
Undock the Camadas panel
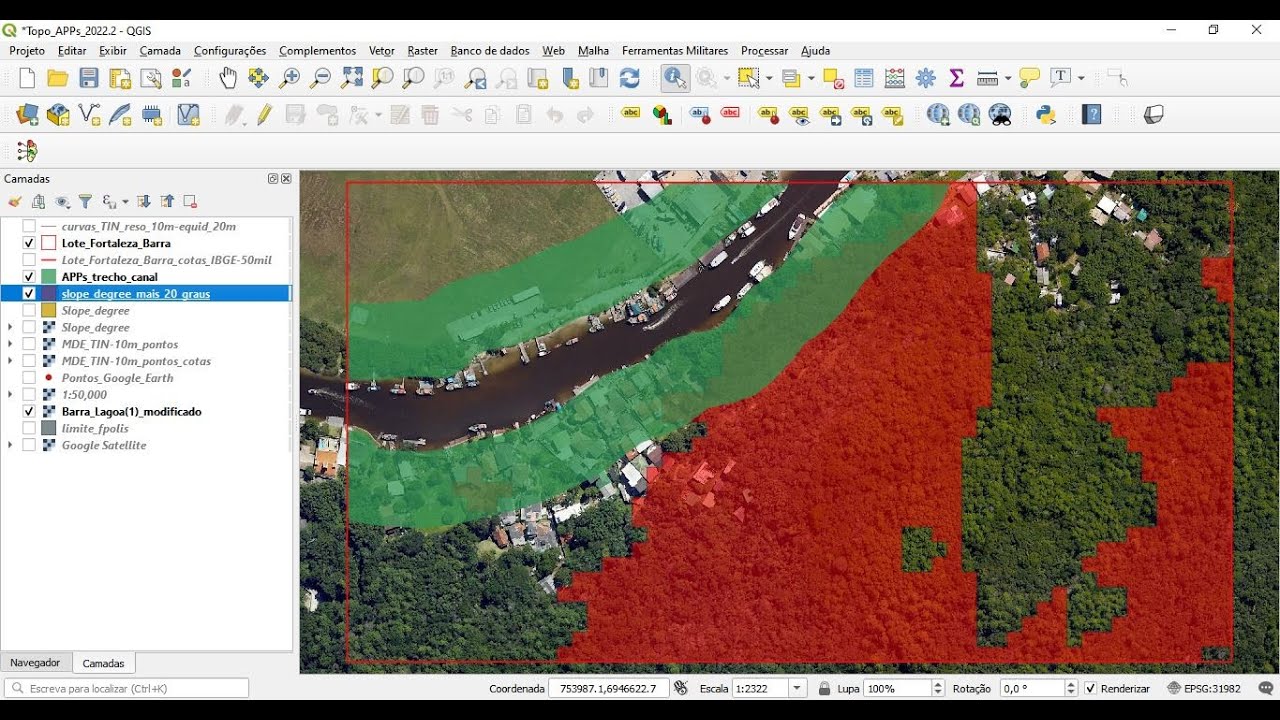coord(273,179)
